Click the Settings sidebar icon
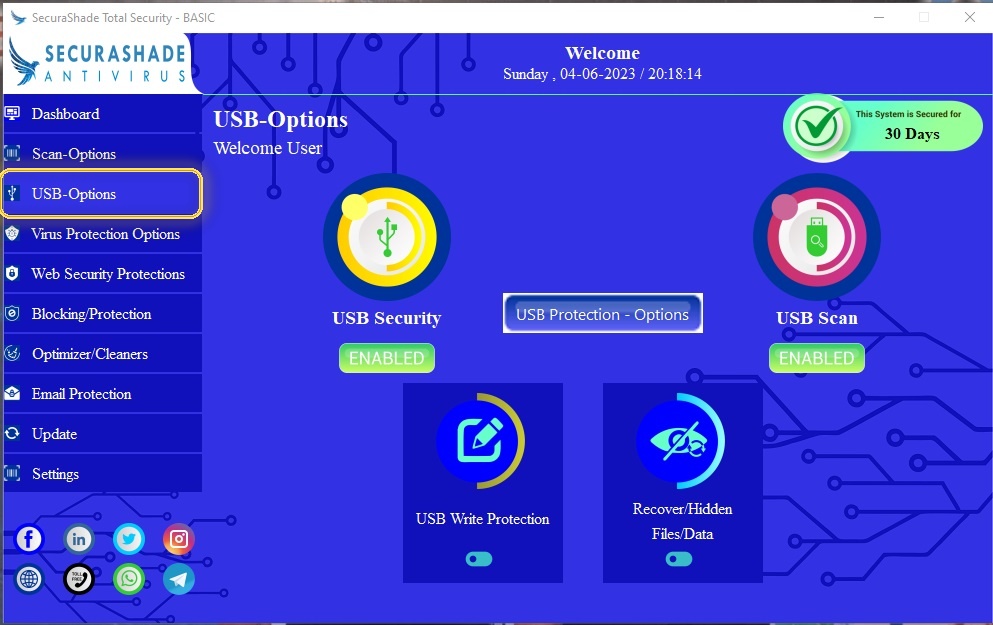The image size is (993, 625). pos(12,473)
